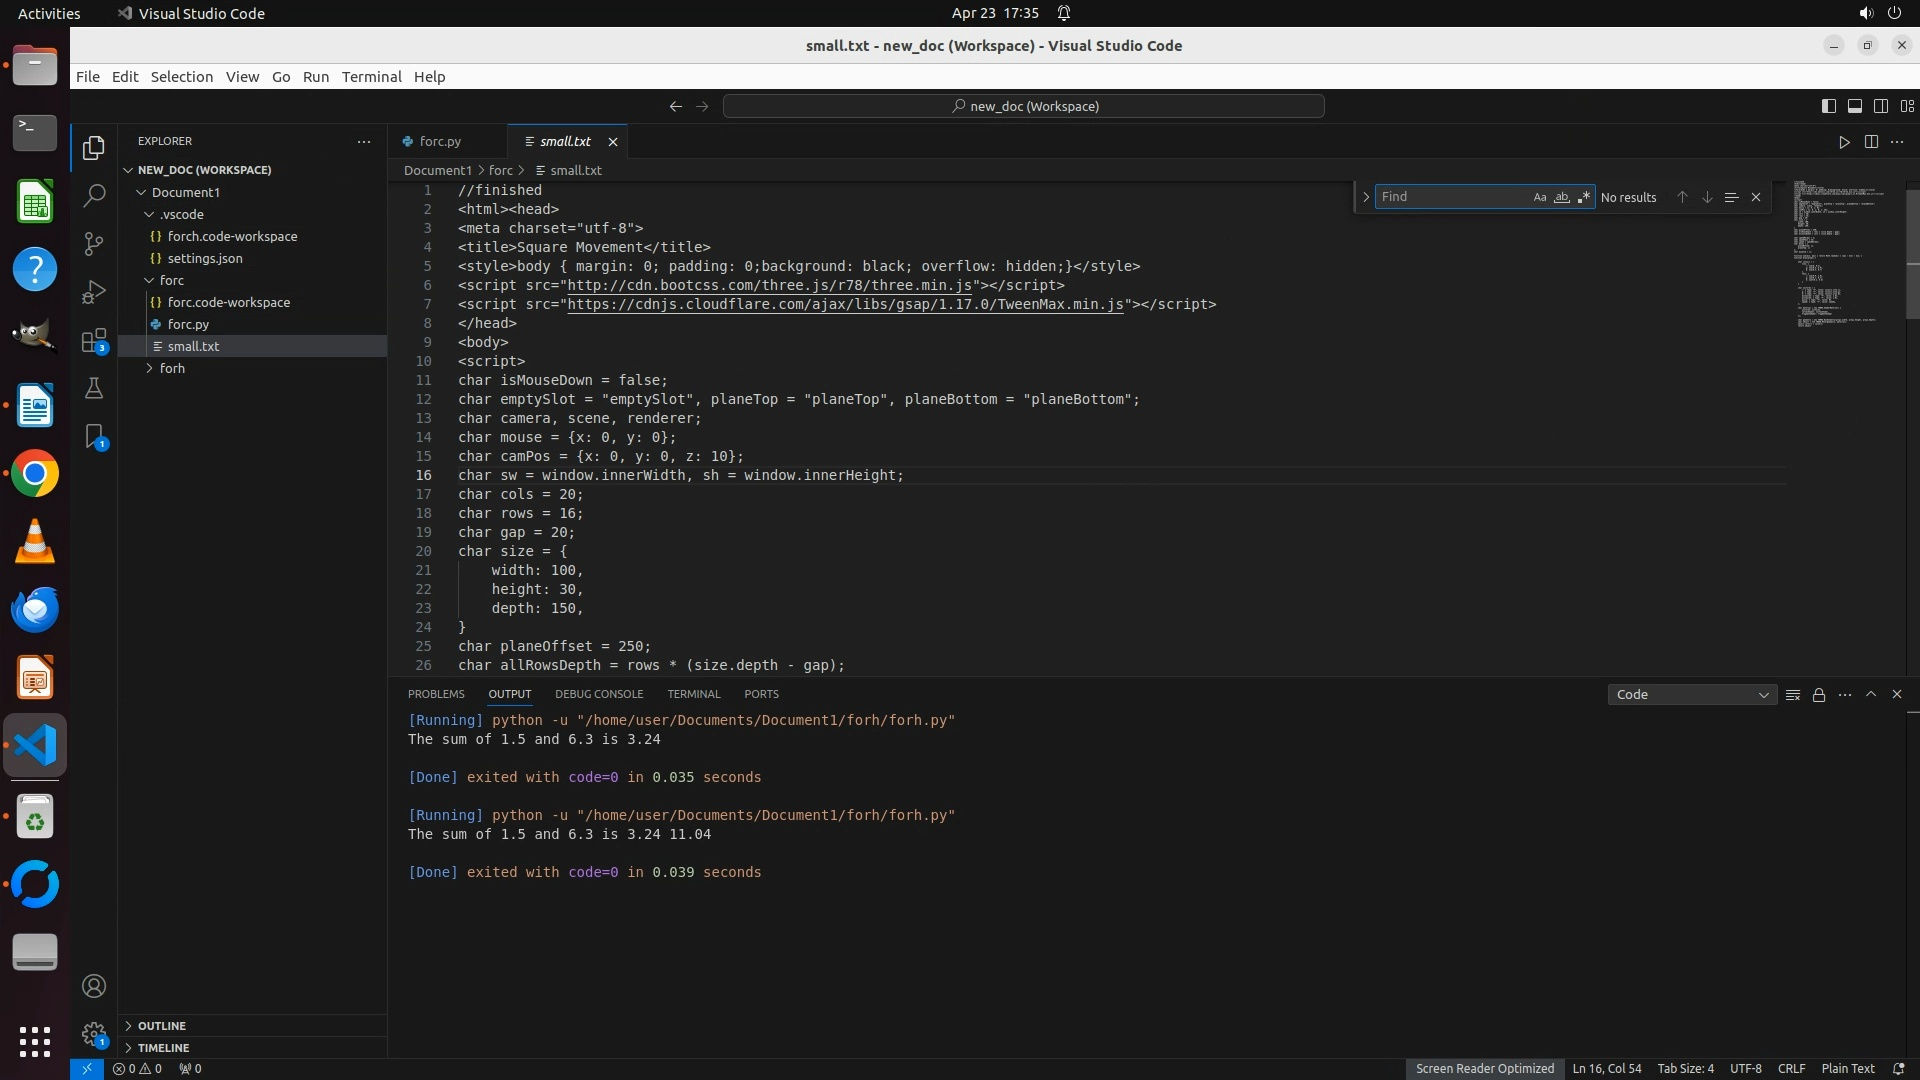The height and width of the screenshot is (1080, 1920).
Task: Open the Code output channel dropdown
Action: pyautogui.click(x=1691, y=695)
